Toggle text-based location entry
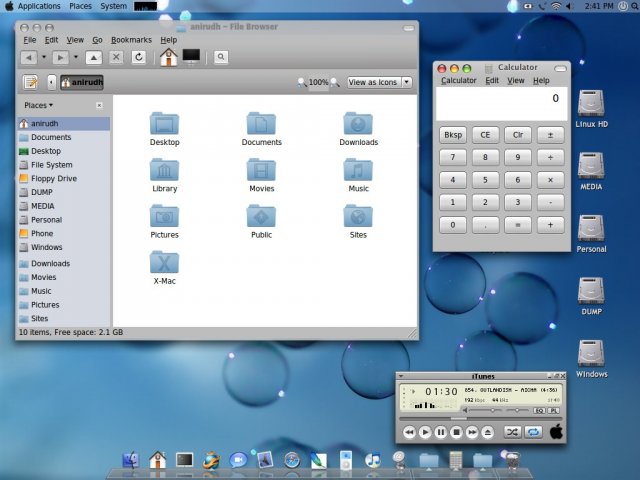640x480 pixels. pos(31,82)
